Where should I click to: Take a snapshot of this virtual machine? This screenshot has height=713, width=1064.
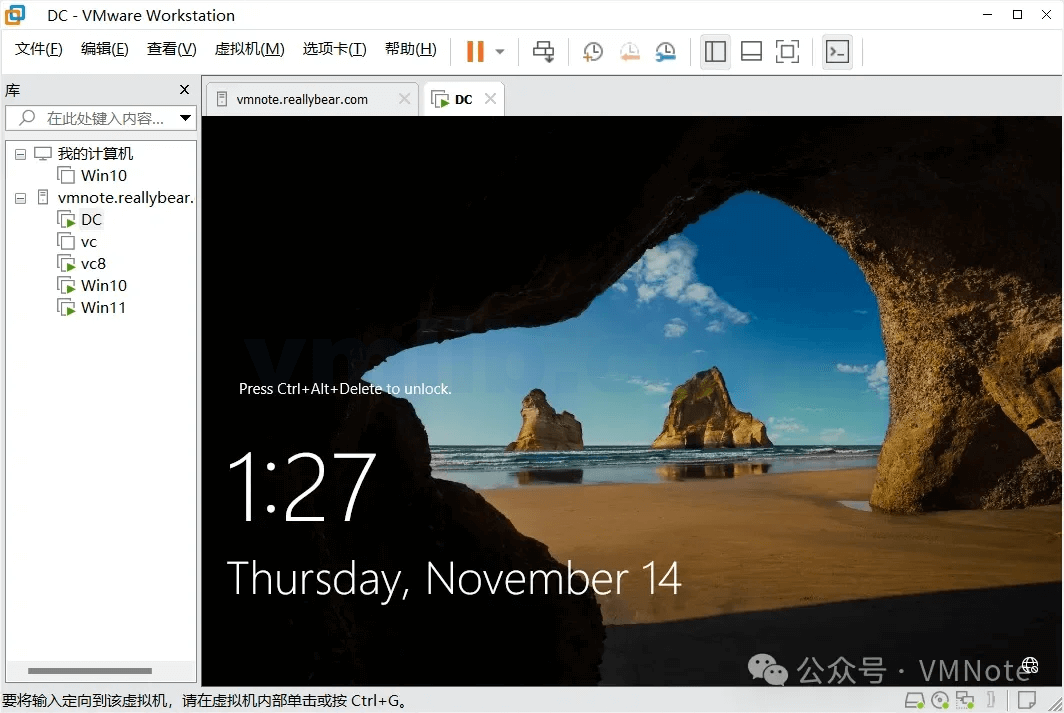[x=592, y=51]
